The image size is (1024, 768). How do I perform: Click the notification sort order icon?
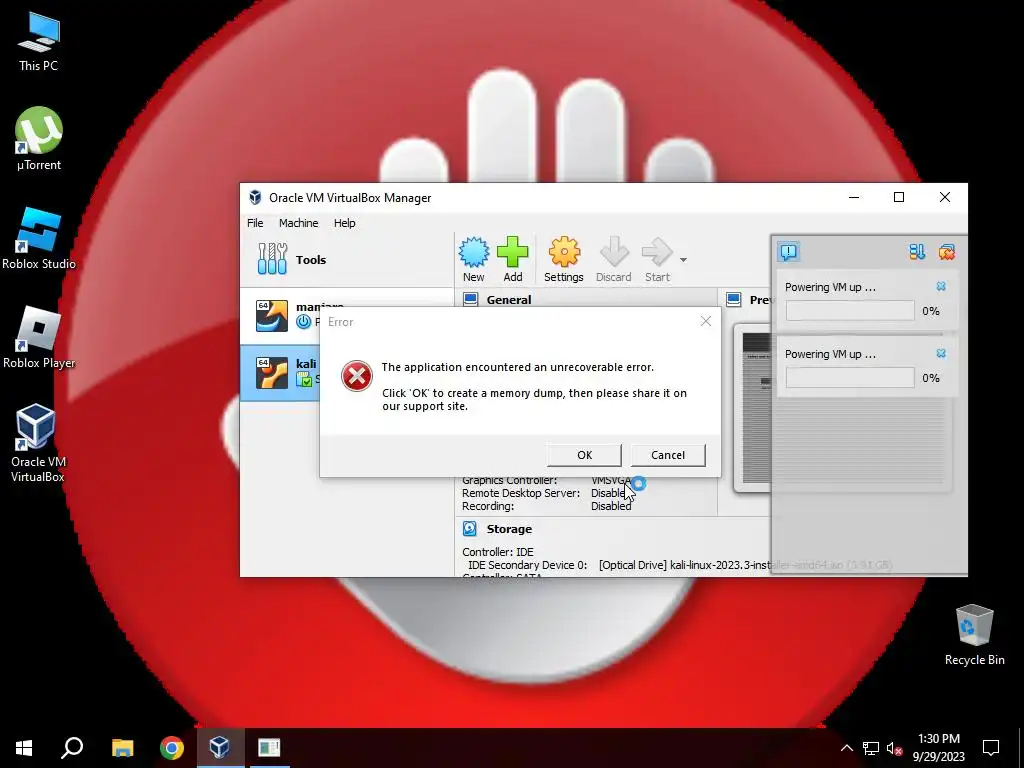[x=917, y=252]
